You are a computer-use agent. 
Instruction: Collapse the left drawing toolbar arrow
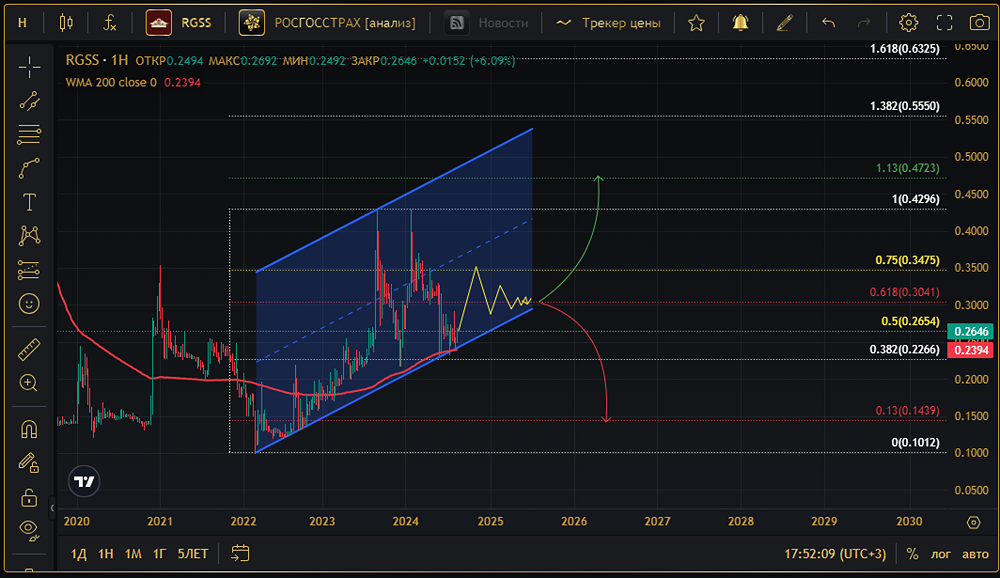pos(52,508)
